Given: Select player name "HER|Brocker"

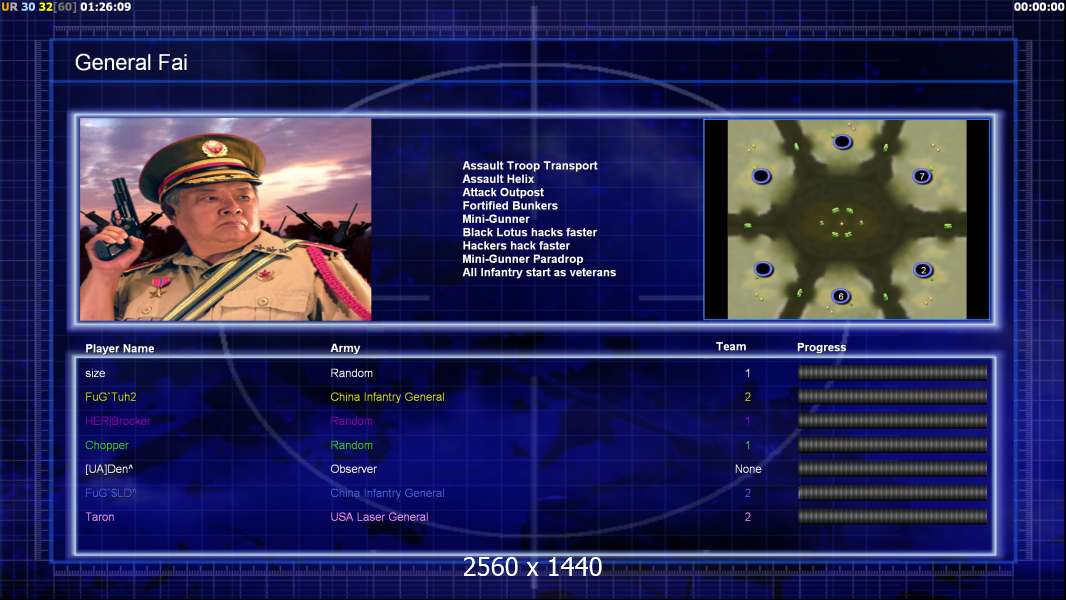Looking at the screenshot, I should point(118,421).
